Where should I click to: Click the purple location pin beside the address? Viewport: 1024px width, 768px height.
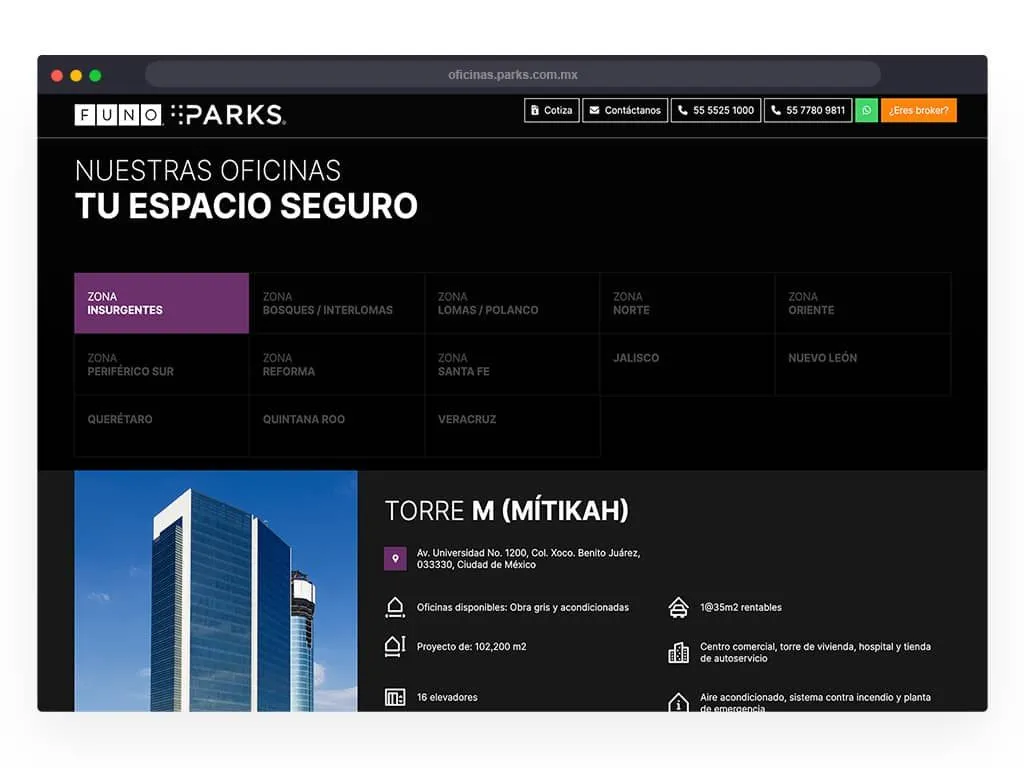(x=395, y=557)
